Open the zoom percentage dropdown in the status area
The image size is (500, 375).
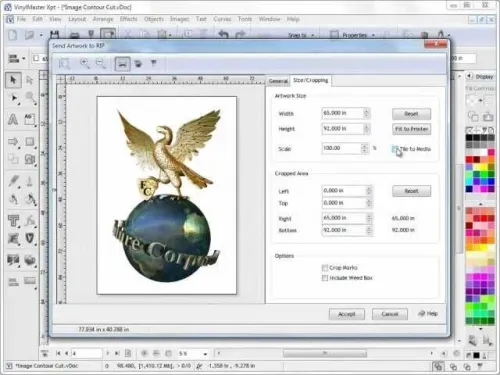205,354
